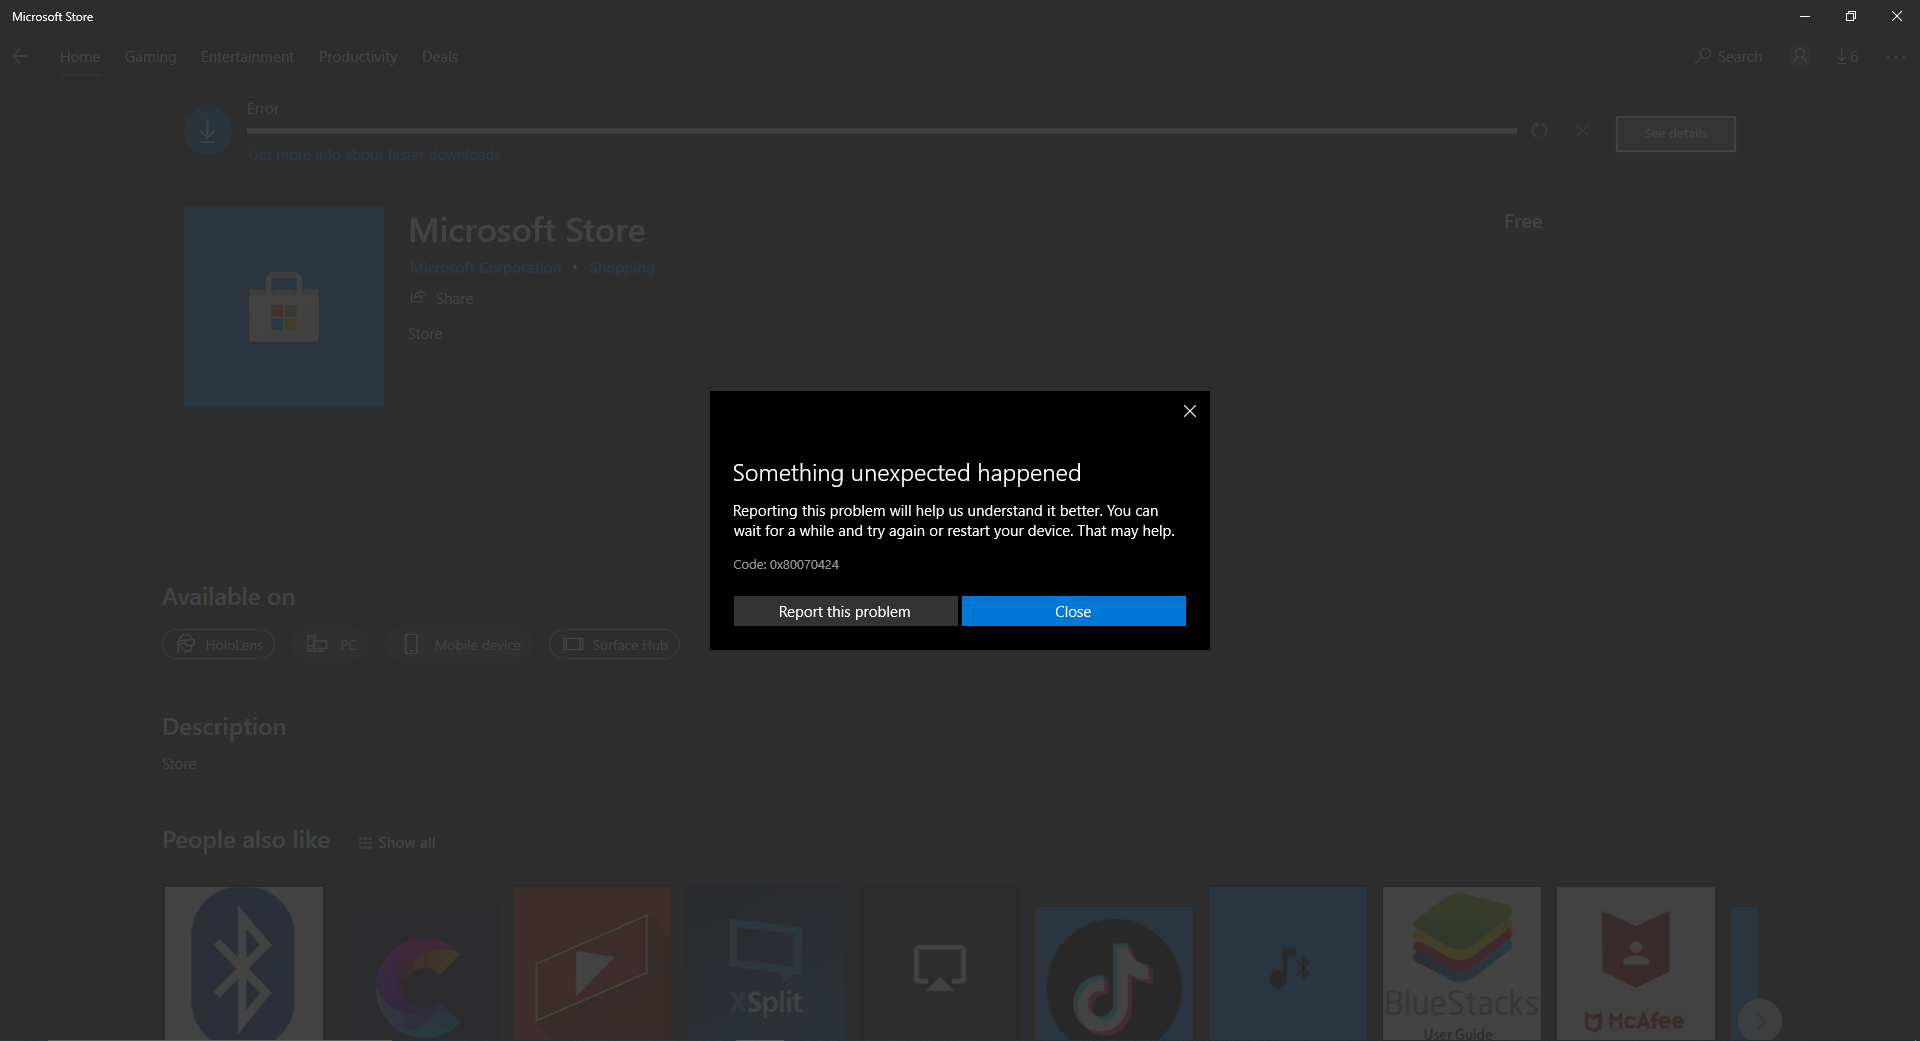Click Show all next to People also like

(397, 843)
